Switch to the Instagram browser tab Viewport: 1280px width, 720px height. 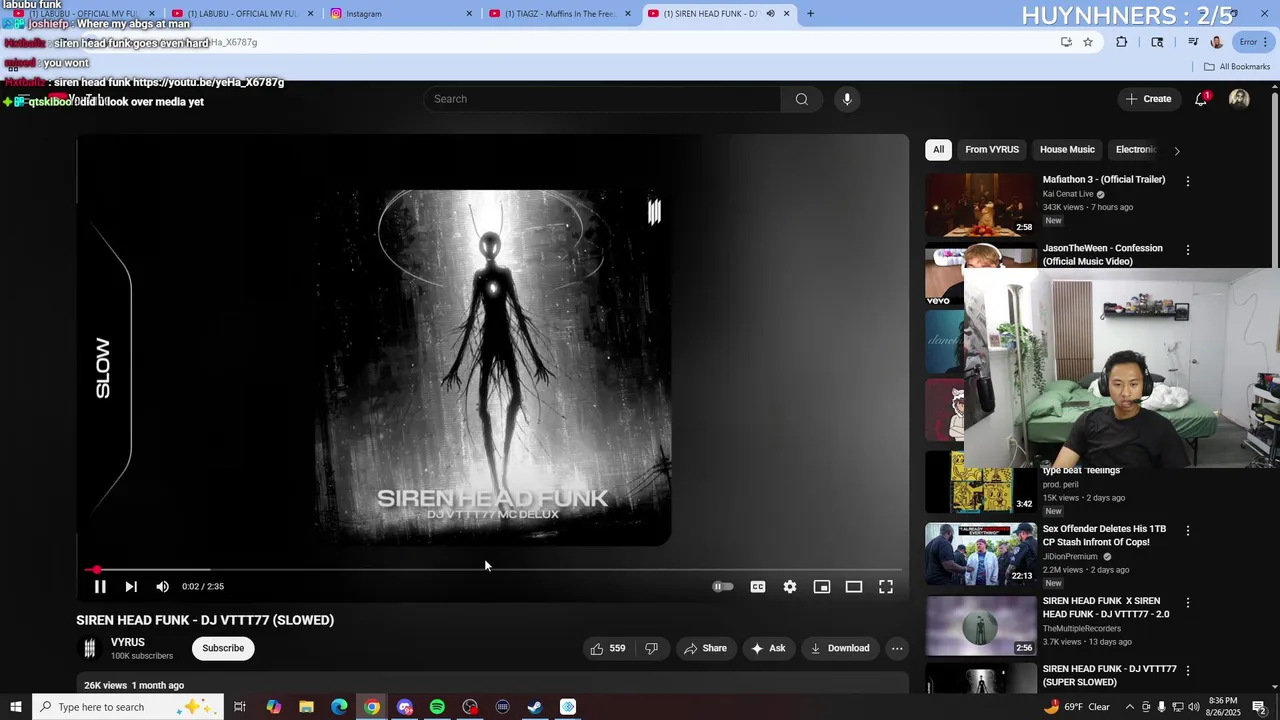[400, 13]
